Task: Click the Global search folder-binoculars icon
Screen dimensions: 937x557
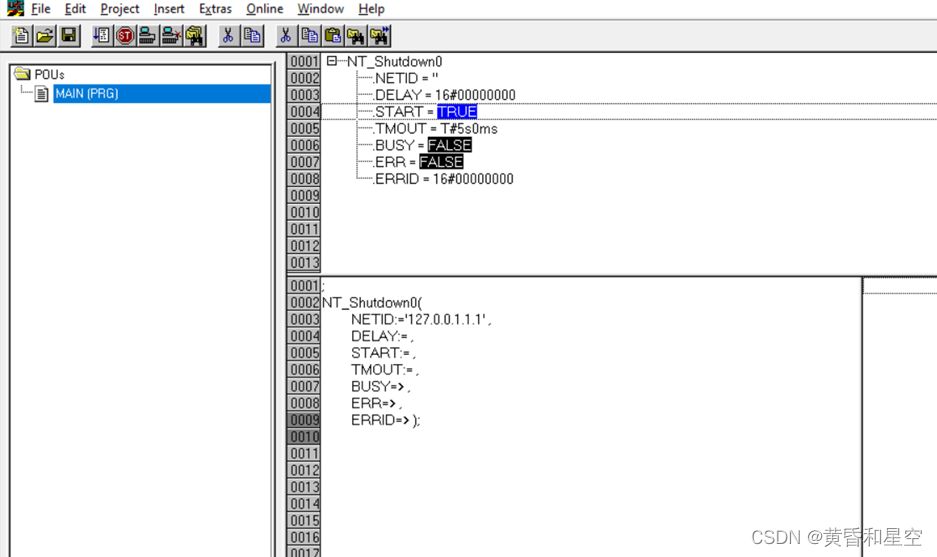Action: (195, 36)
